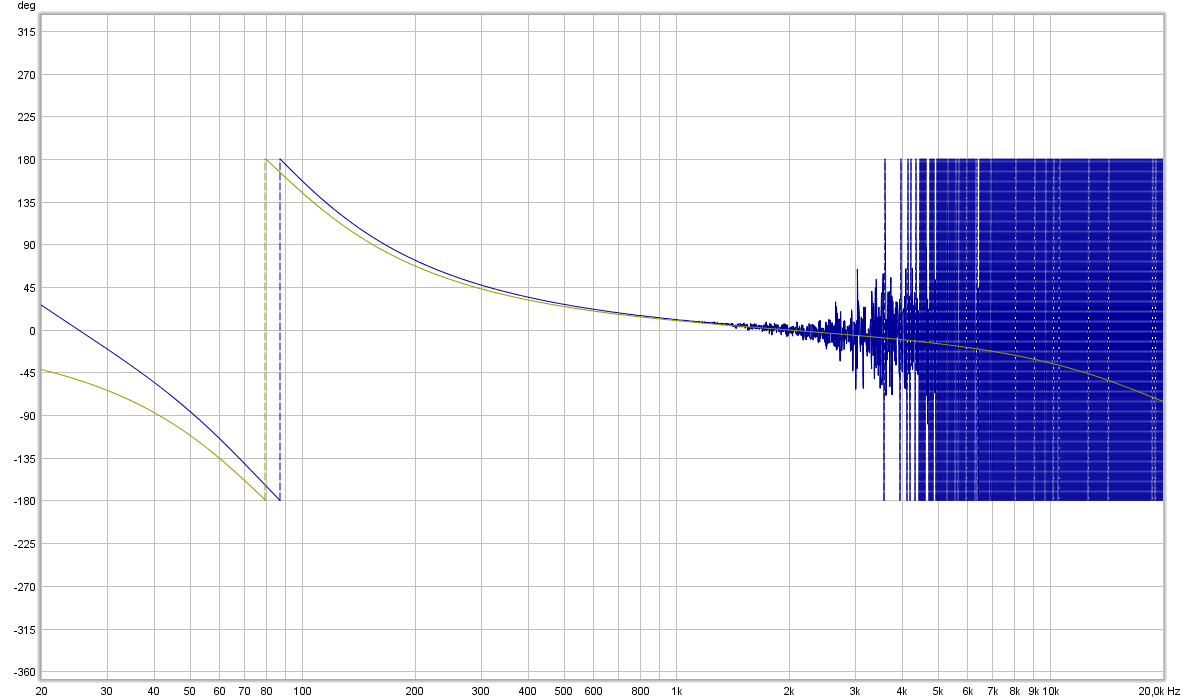Click the 400 Hz frequency label
This screenshot has width=1183, height=700.
tap(527, 691)
